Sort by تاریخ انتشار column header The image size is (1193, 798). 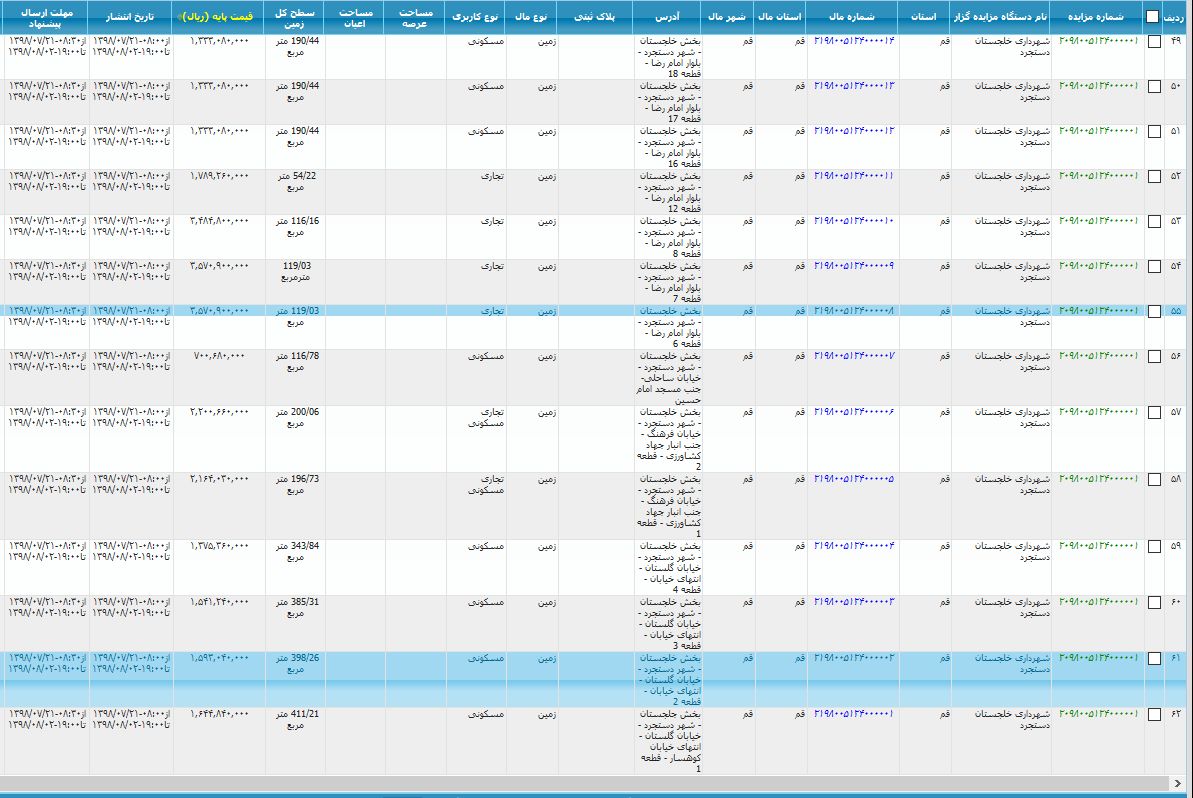131,17
